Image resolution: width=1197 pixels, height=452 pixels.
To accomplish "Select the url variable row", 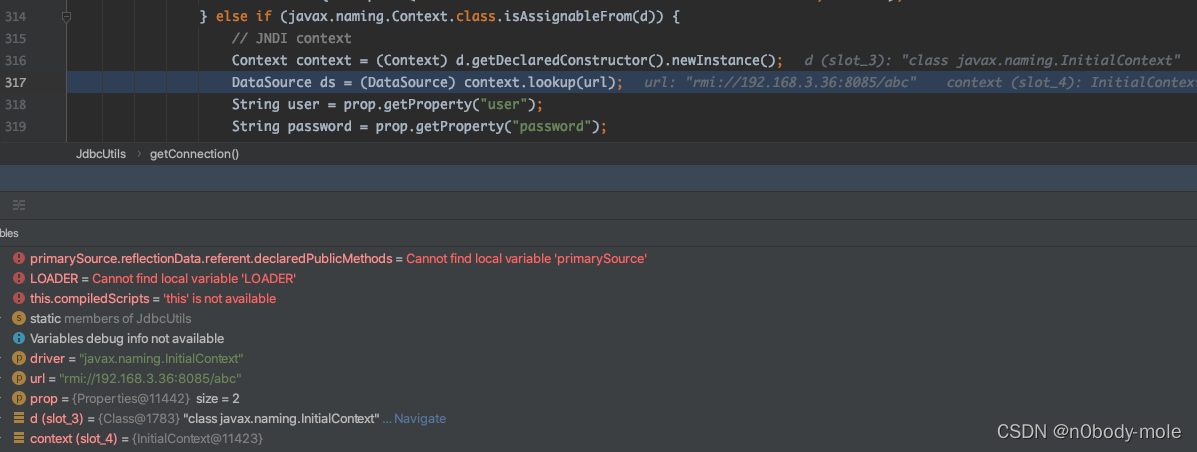I will (598, 378).
